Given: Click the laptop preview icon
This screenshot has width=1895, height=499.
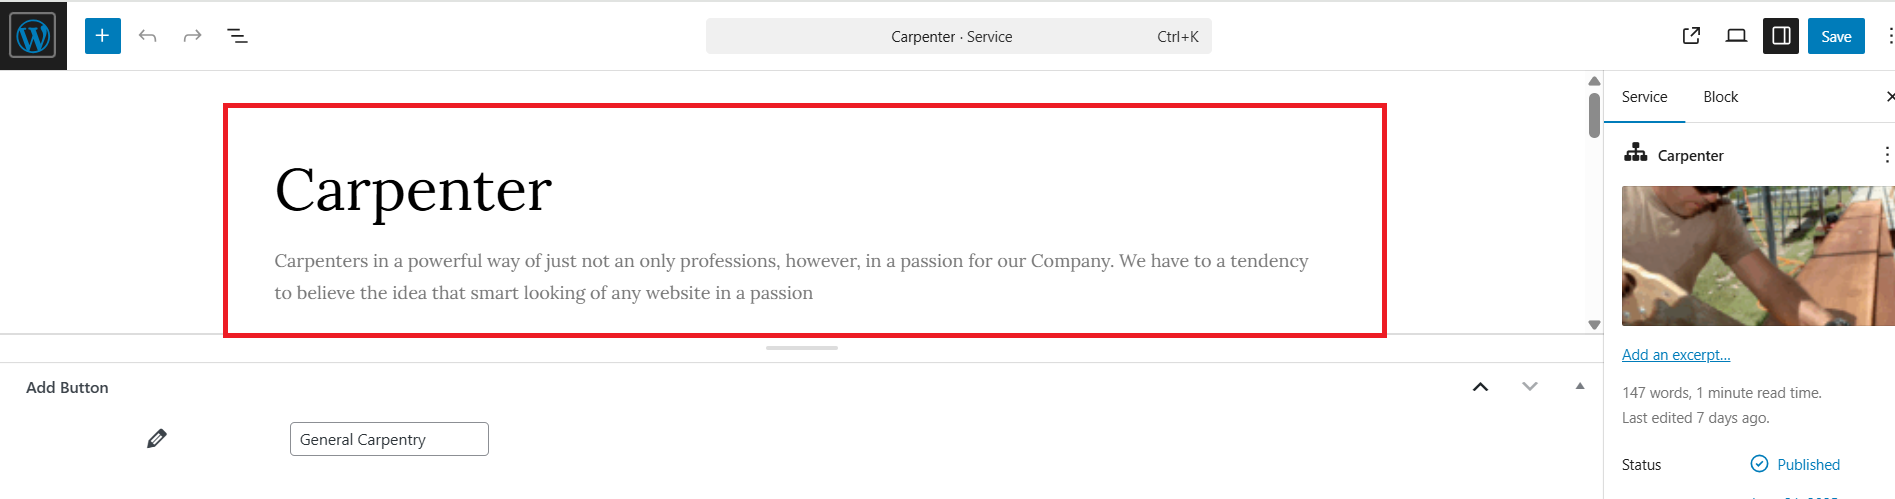Looking at the screenshot, I should (x=1736, y=36).
